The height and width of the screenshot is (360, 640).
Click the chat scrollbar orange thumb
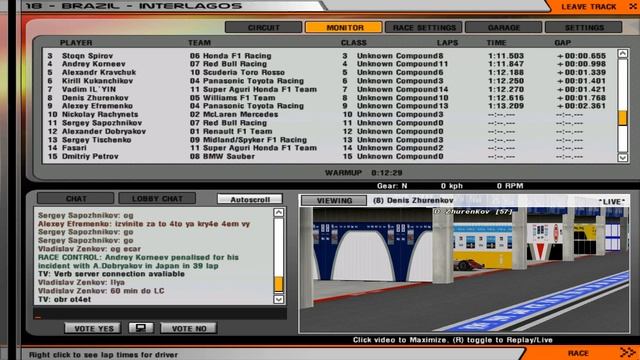[x=278, y=284]
